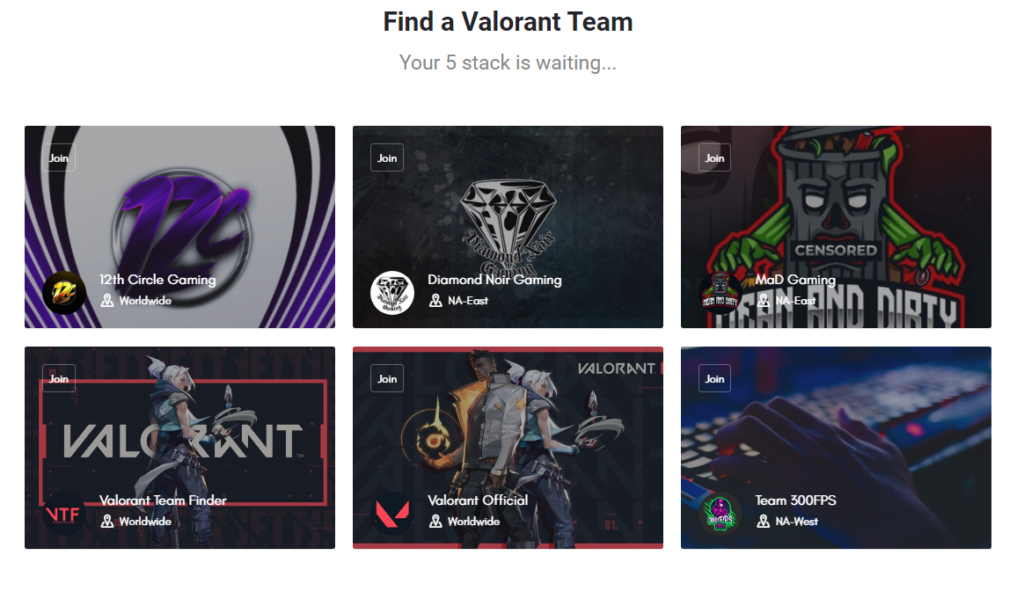This screenshot has height=599, width=1024.
Task: Click the Team 300FPS avatar icon
Action: coord(720,513)
